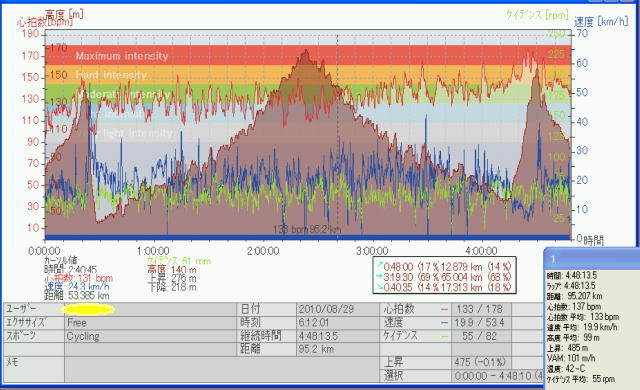Click the 高度 [m] axis title
The width and height of the screenshot is (640, 390).
tap(64, 15)
